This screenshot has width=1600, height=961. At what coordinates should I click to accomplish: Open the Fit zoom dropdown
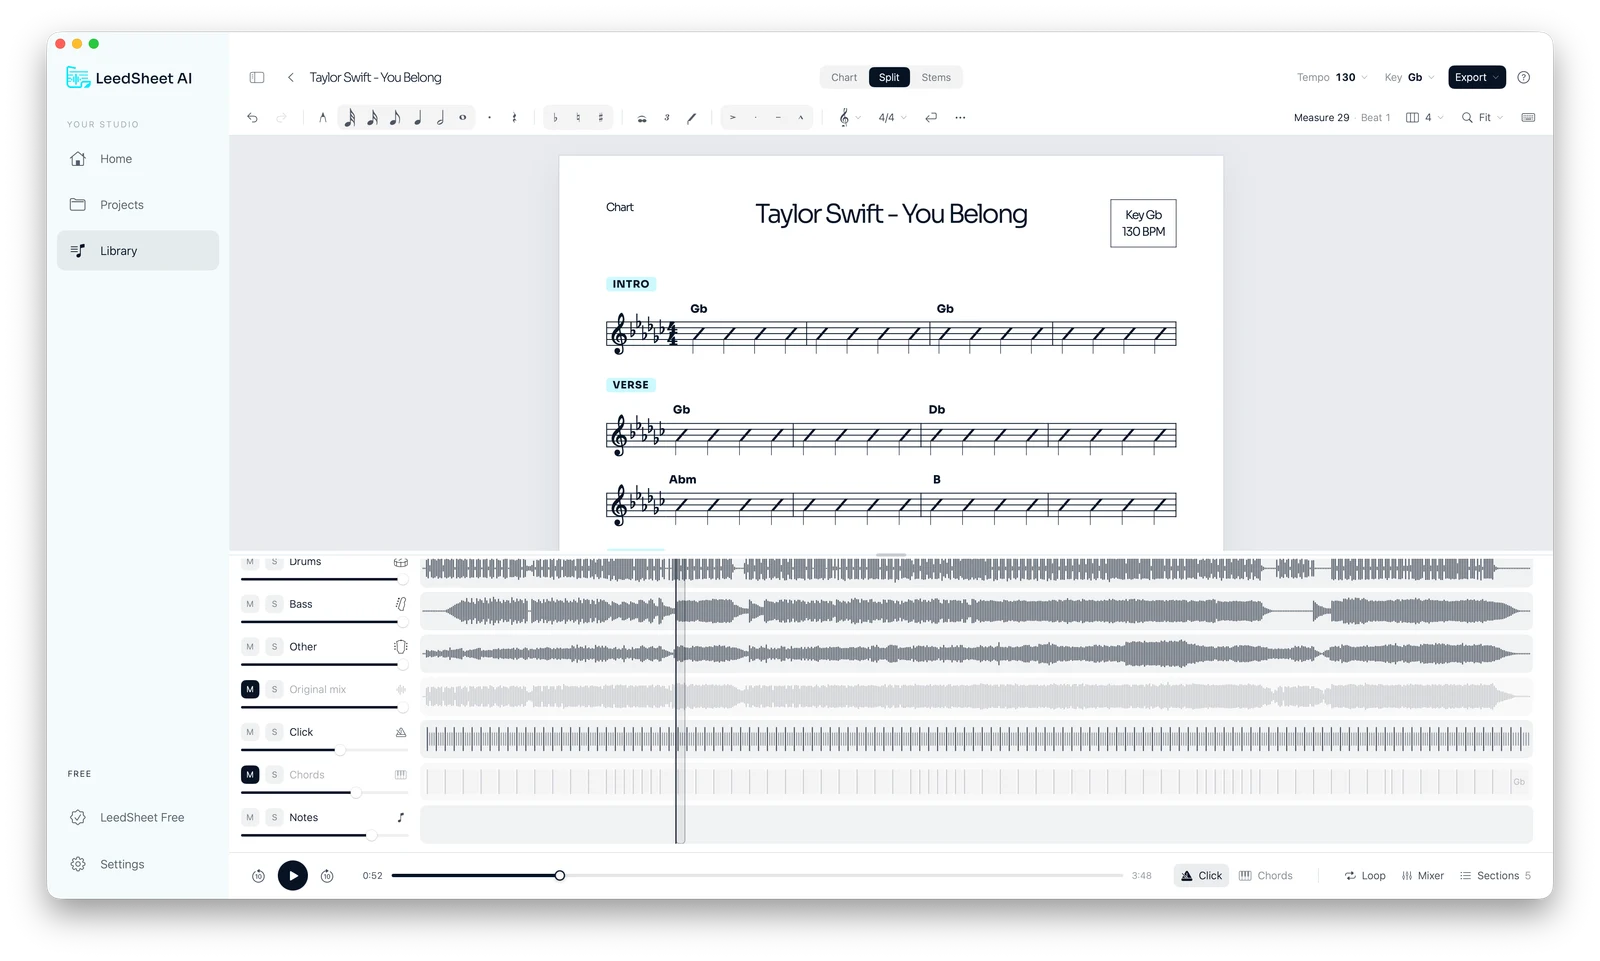click(x=1482, y=118)
